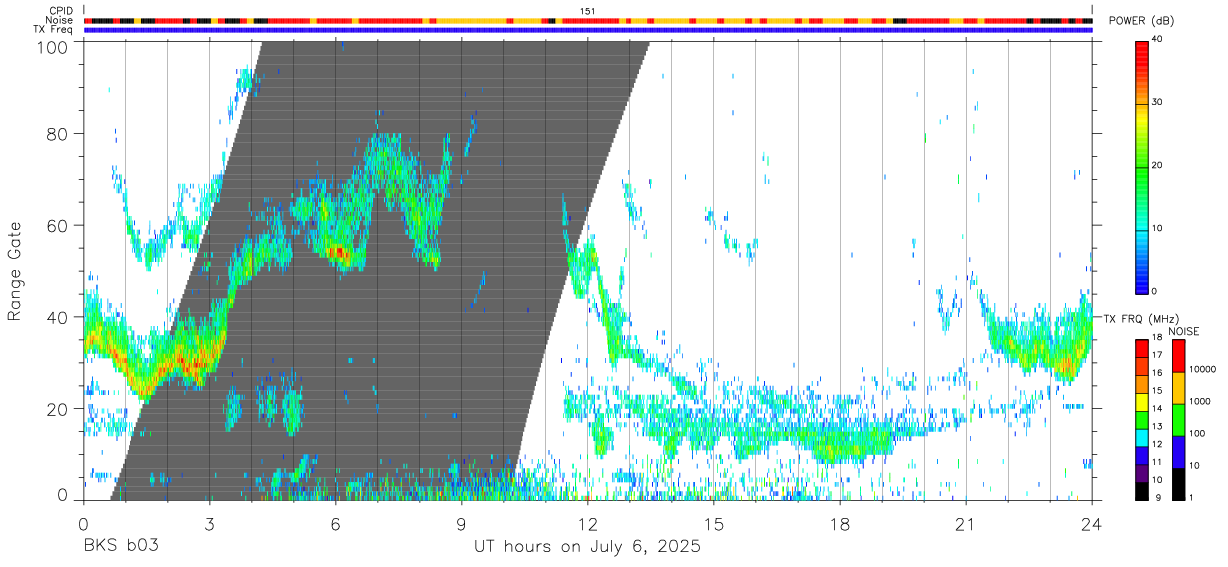Click the 40 tick on power colorbar

click(1156, 39)
